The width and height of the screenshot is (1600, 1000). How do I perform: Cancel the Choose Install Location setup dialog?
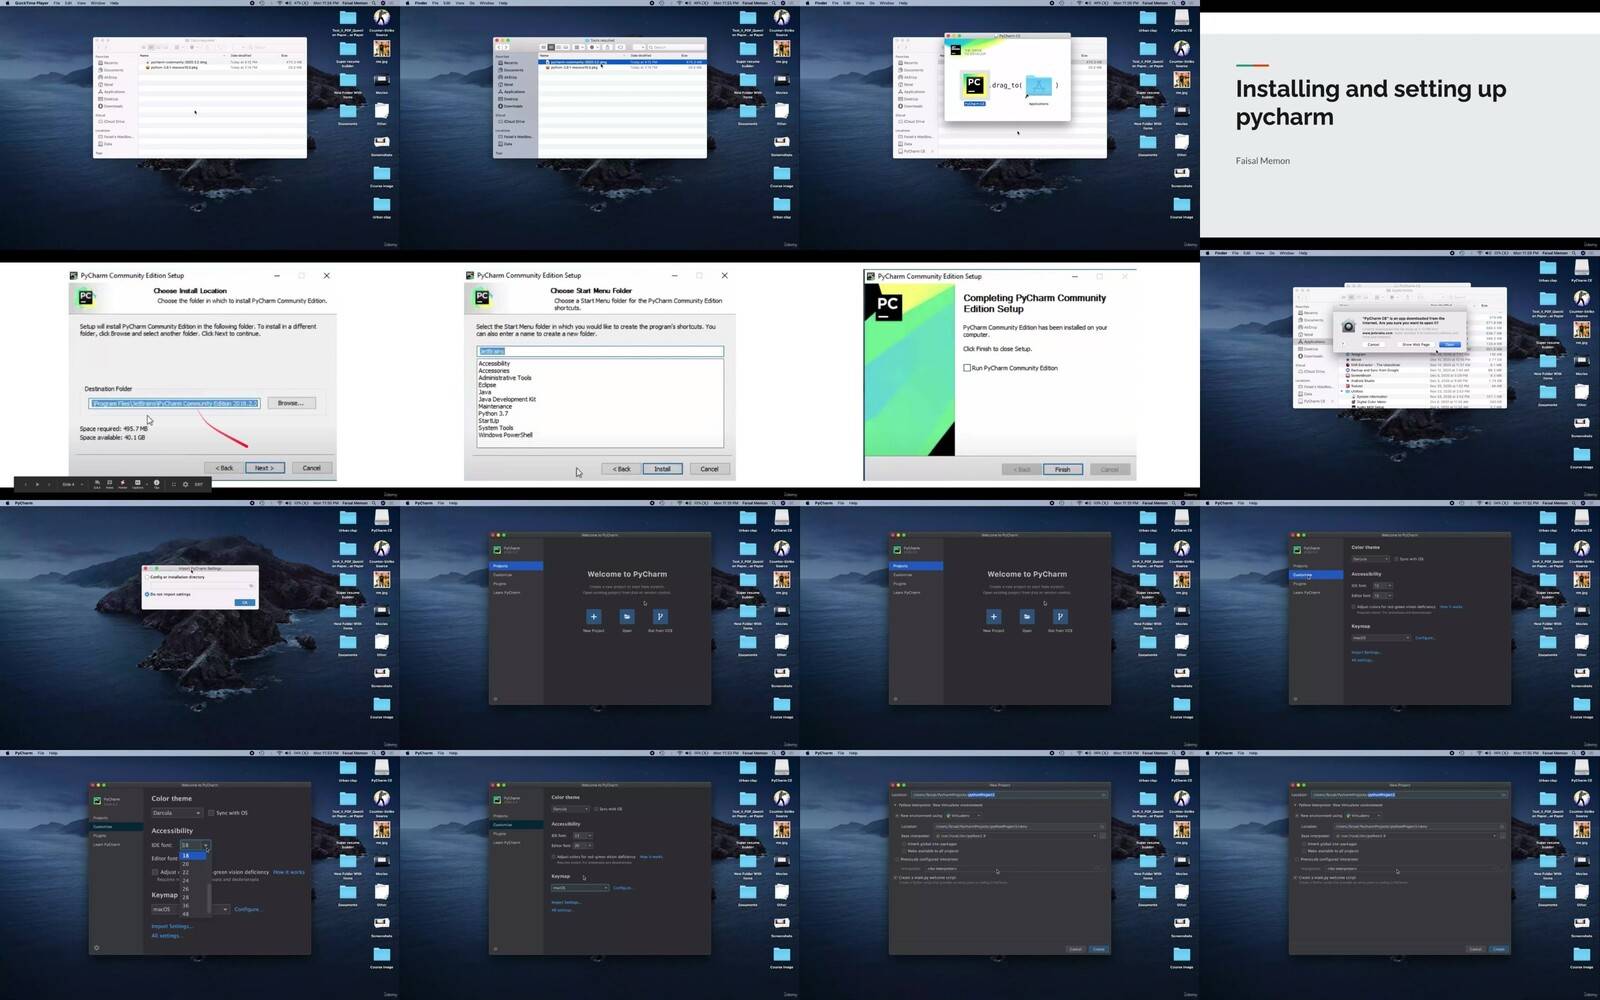(312, 468)
